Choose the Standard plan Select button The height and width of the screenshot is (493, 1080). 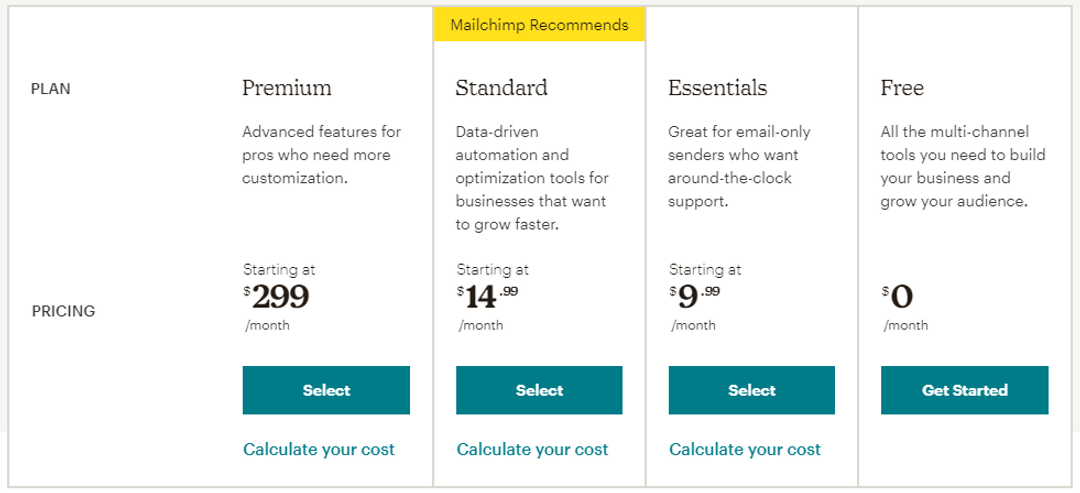pos(539,390)
